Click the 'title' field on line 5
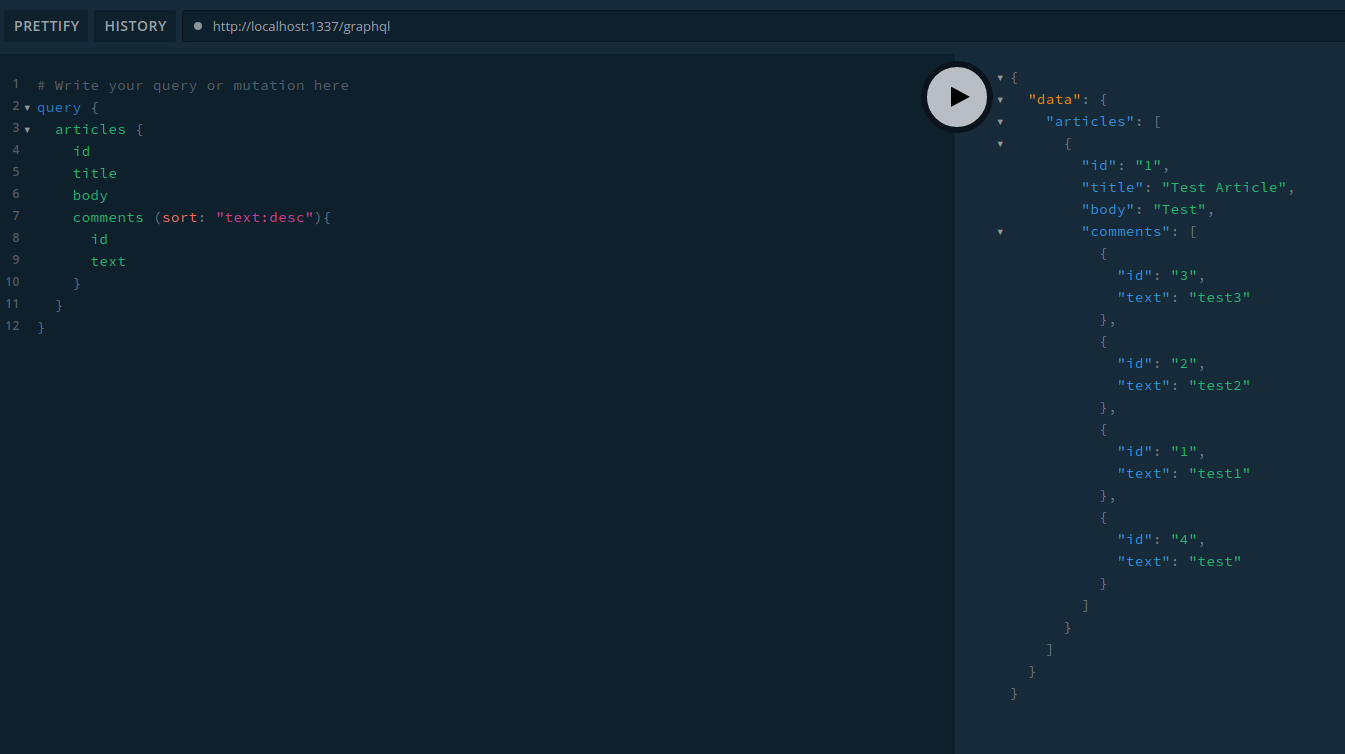The width and height of the screenshot is (1345, 754). point(95,173)
